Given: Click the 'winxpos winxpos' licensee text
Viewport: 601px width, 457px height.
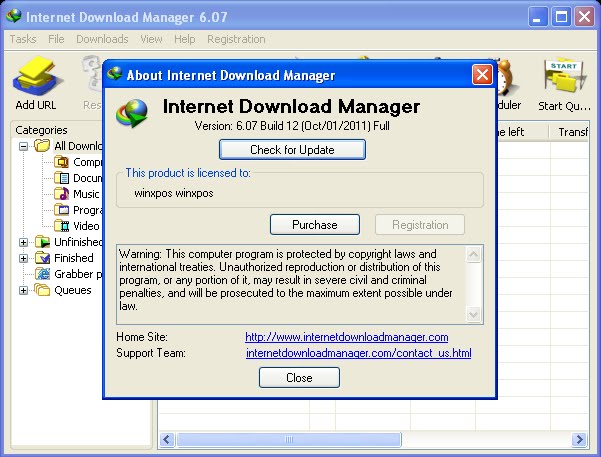Looking at the screenshot, I should pyautogui.click(x=174, y=193).
